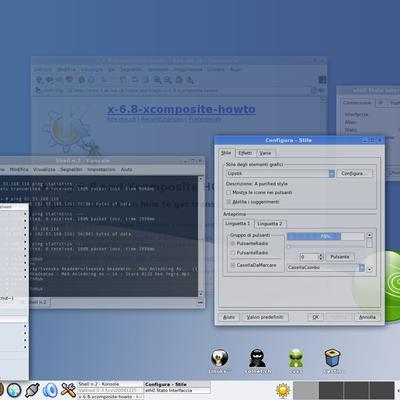
Task: Click the Konsole terminal vertical scrollbar
Action: point(201,236)
